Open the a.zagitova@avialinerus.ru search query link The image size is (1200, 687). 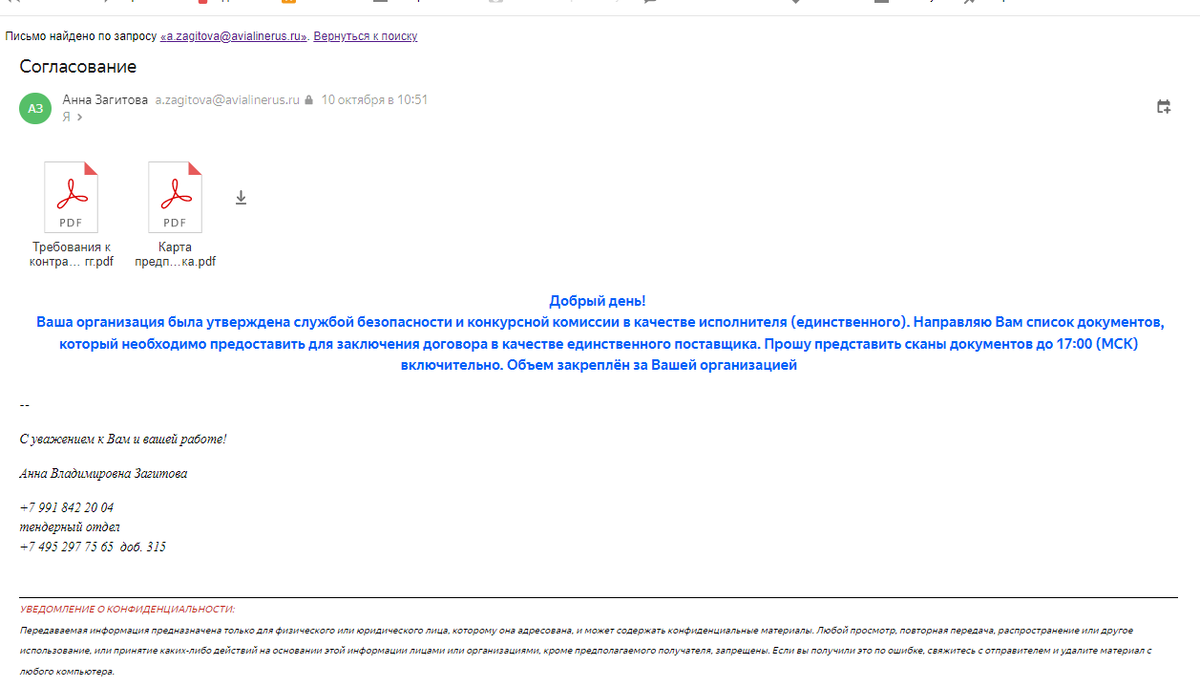coord(234,36)
